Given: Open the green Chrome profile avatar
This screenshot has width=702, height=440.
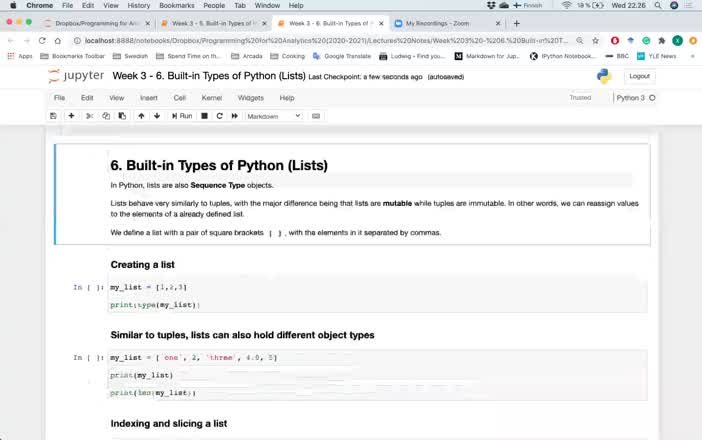Looking at the screenshot, I should [x=677, y=41].
